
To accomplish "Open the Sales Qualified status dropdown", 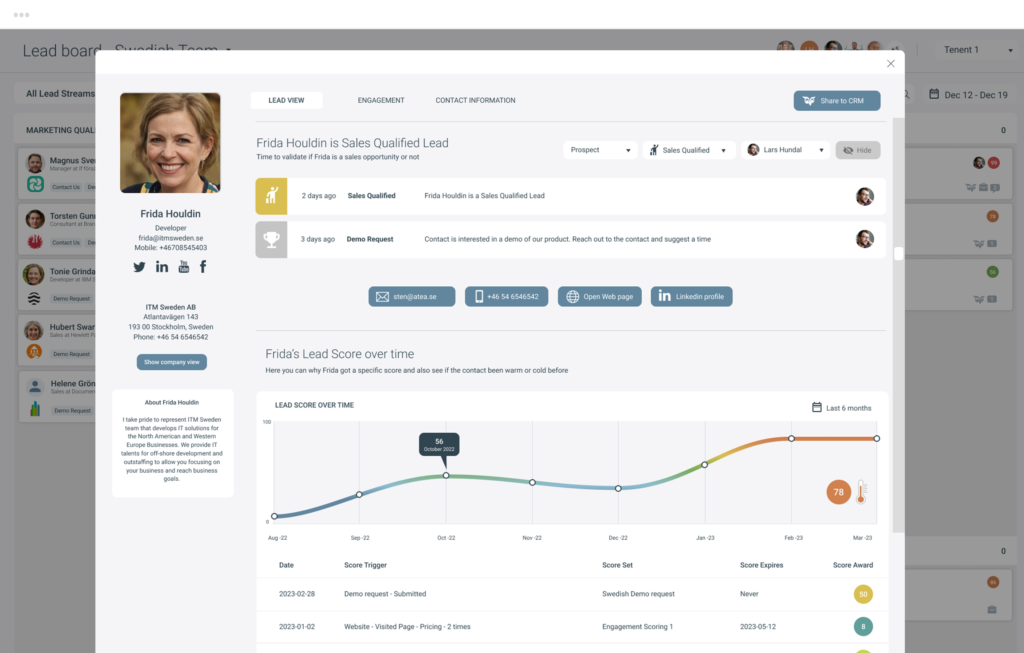I will click(688, 150).
